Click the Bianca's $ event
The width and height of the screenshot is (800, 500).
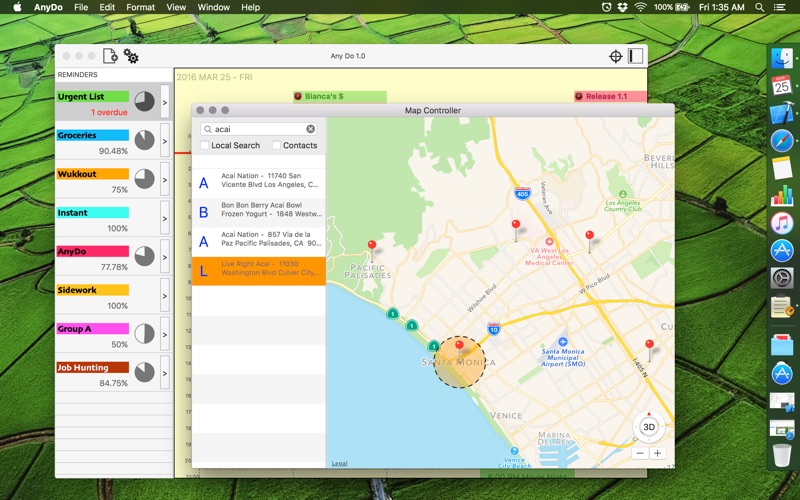tap(340, 96)
